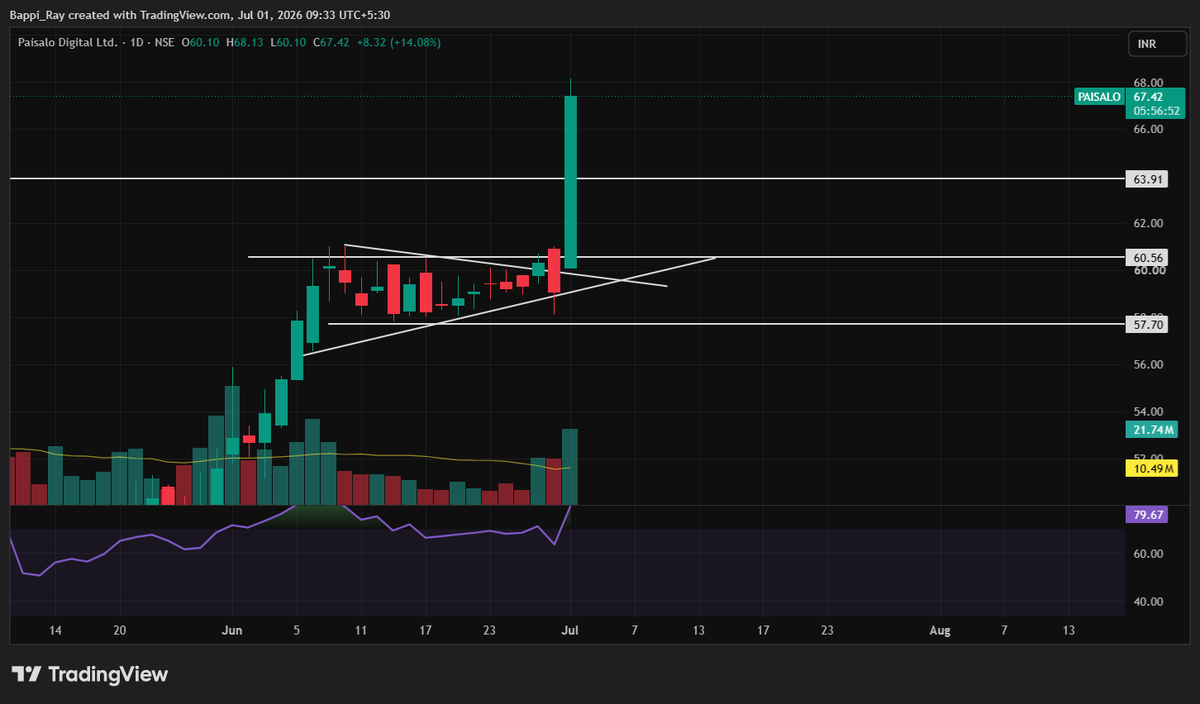Click the TradingView logo
The image size is (1200, 704).
(90, 674)
